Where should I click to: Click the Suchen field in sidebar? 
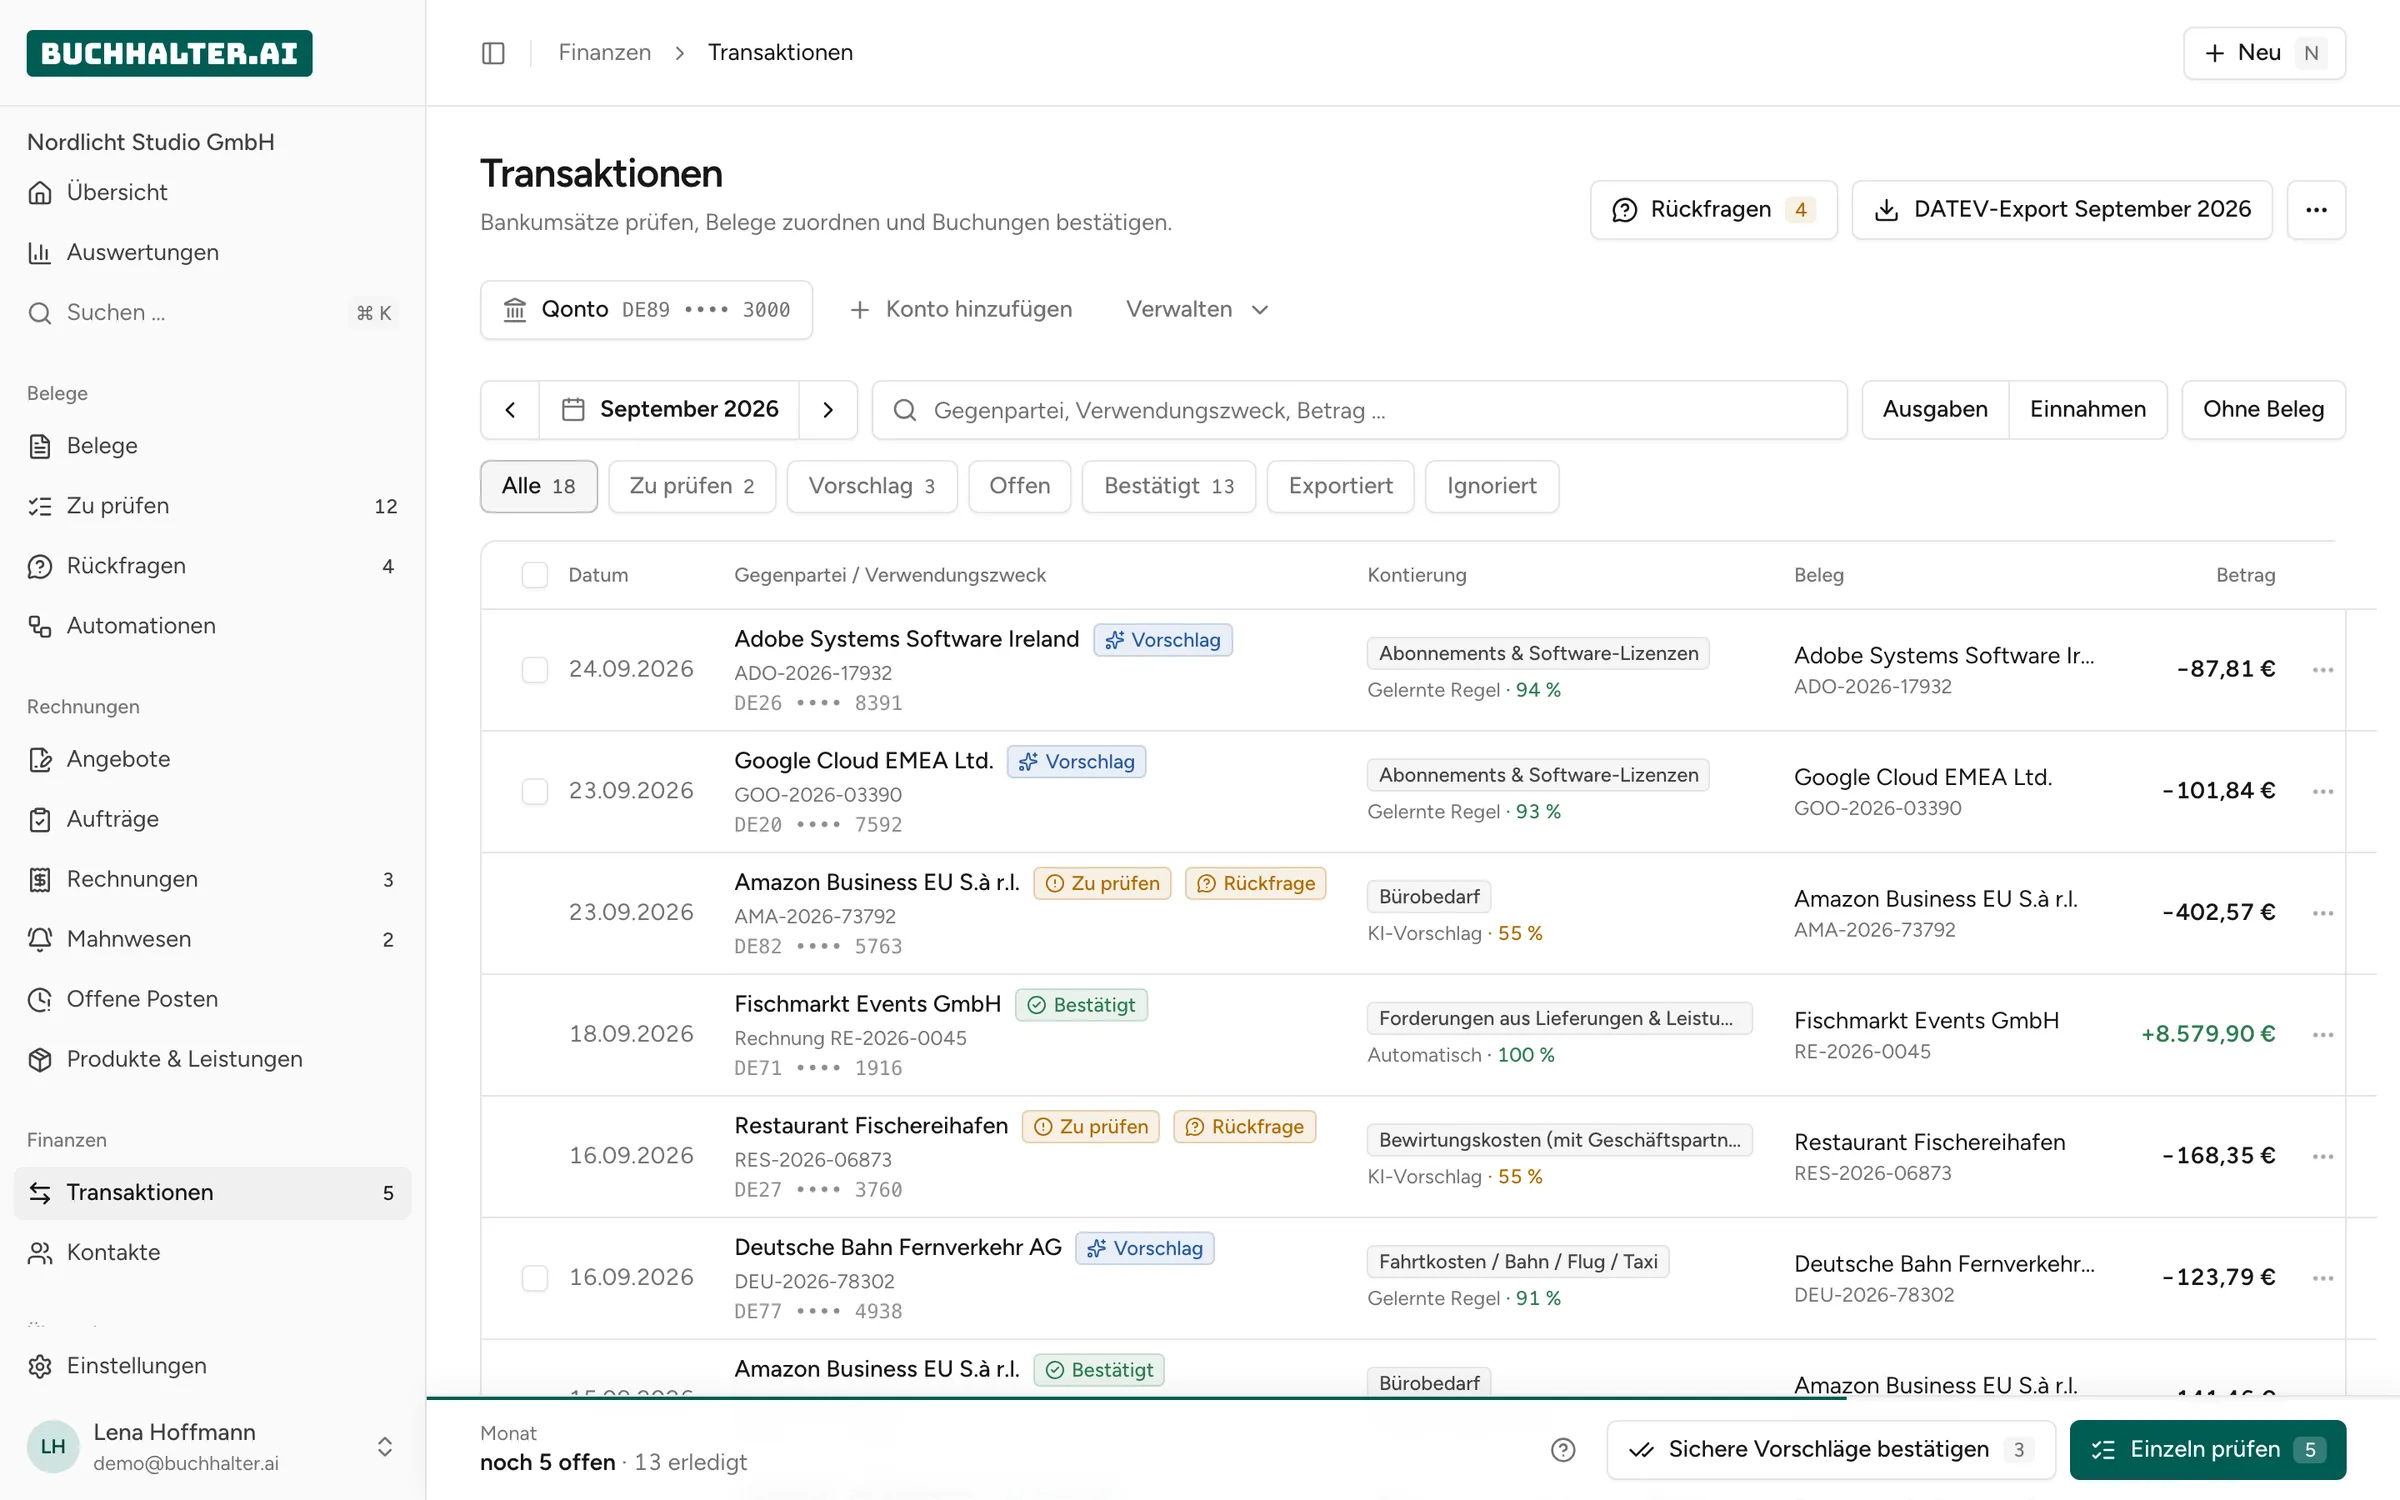point(212,313)
